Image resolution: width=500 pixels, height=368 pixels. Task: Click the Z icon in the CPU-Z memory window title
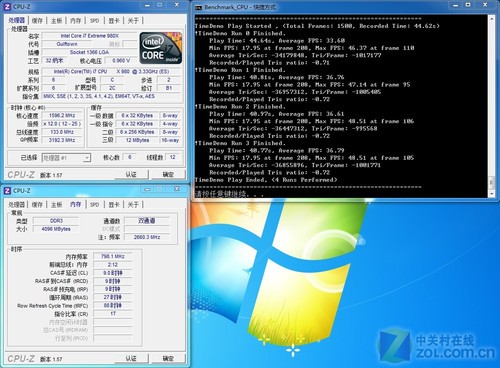point(7,191)
